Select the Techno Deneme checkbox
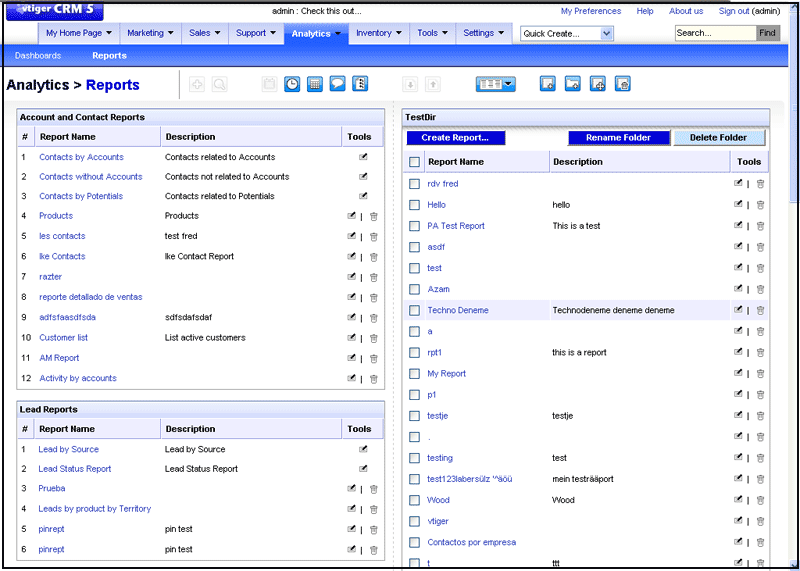This screenshot has height=571, width=800. [x=414, y=310]
